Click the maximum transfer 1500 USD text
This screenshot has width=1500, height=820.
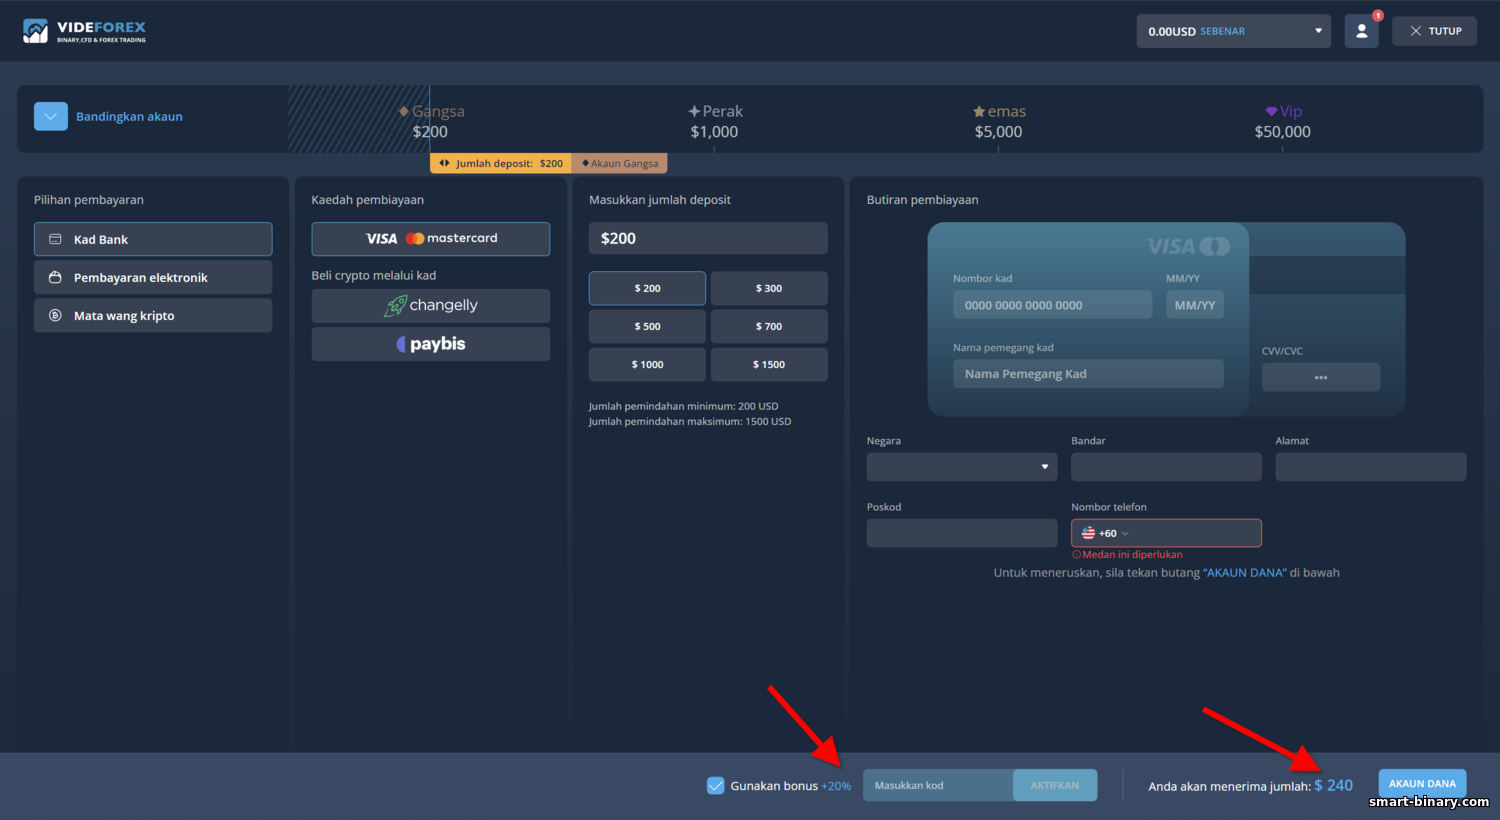coord(690,421)
